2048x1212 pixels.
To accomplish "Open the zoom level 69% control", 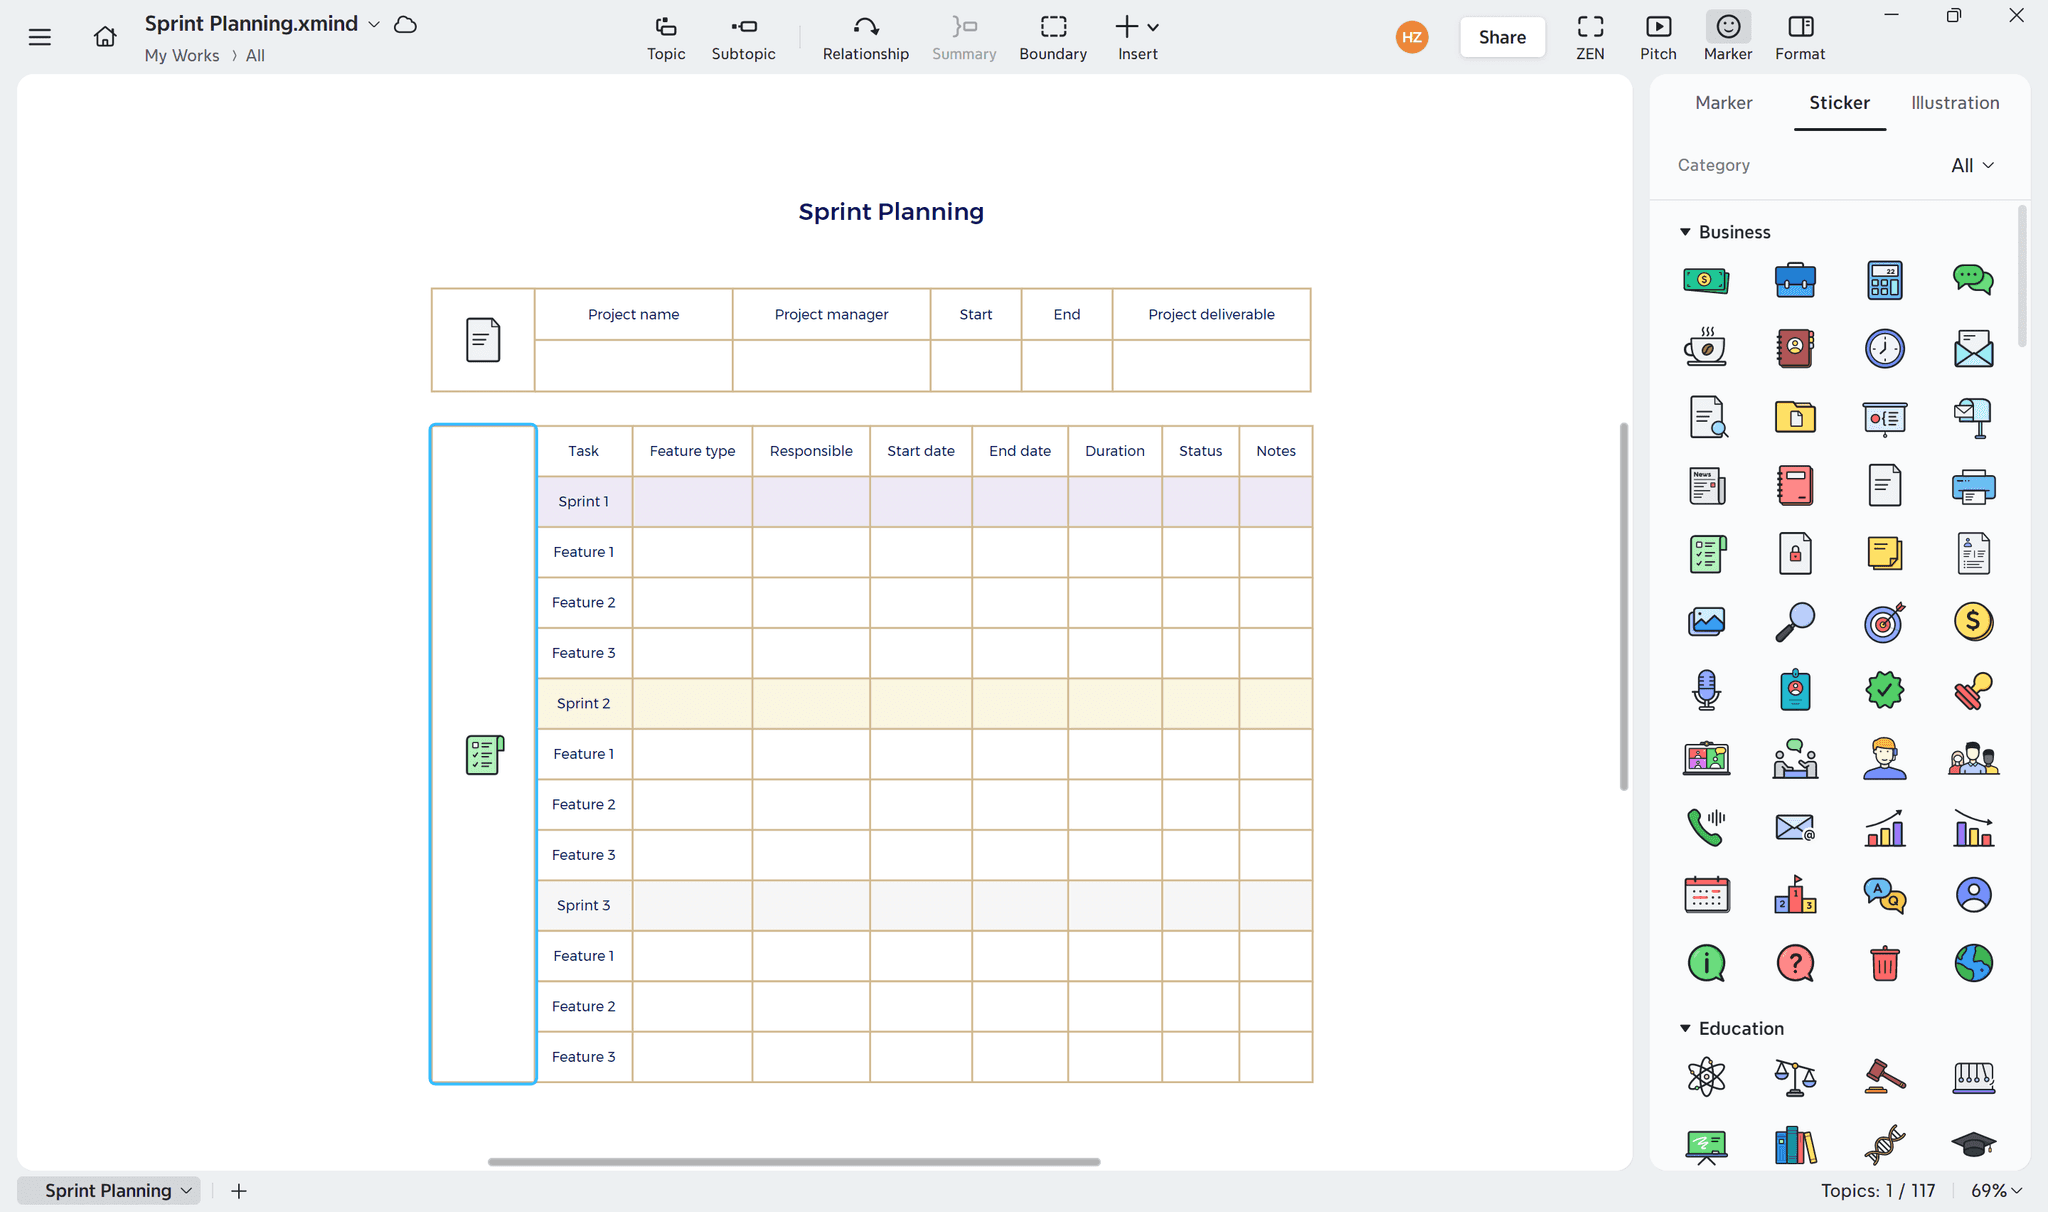I will [x=1996, y=1190].
